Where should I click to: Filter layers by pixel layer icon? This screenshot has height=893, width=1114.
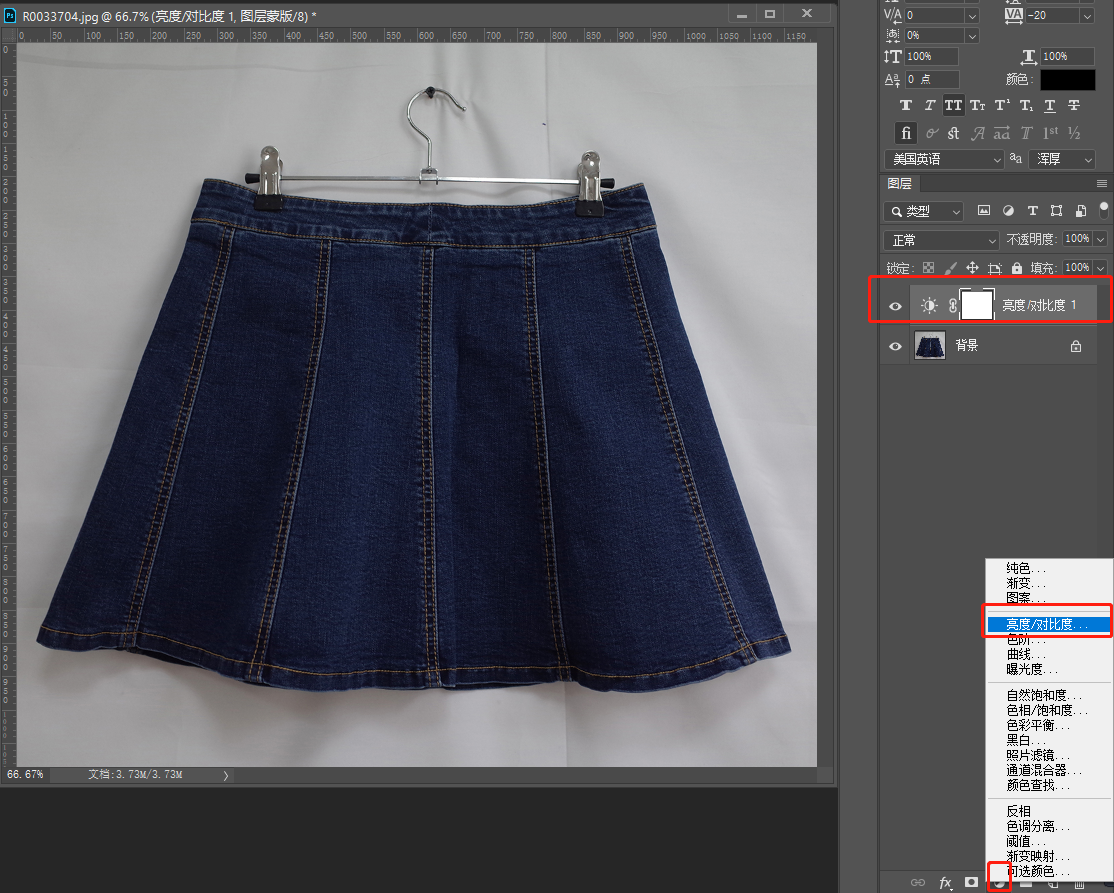(x=984, y=211)
